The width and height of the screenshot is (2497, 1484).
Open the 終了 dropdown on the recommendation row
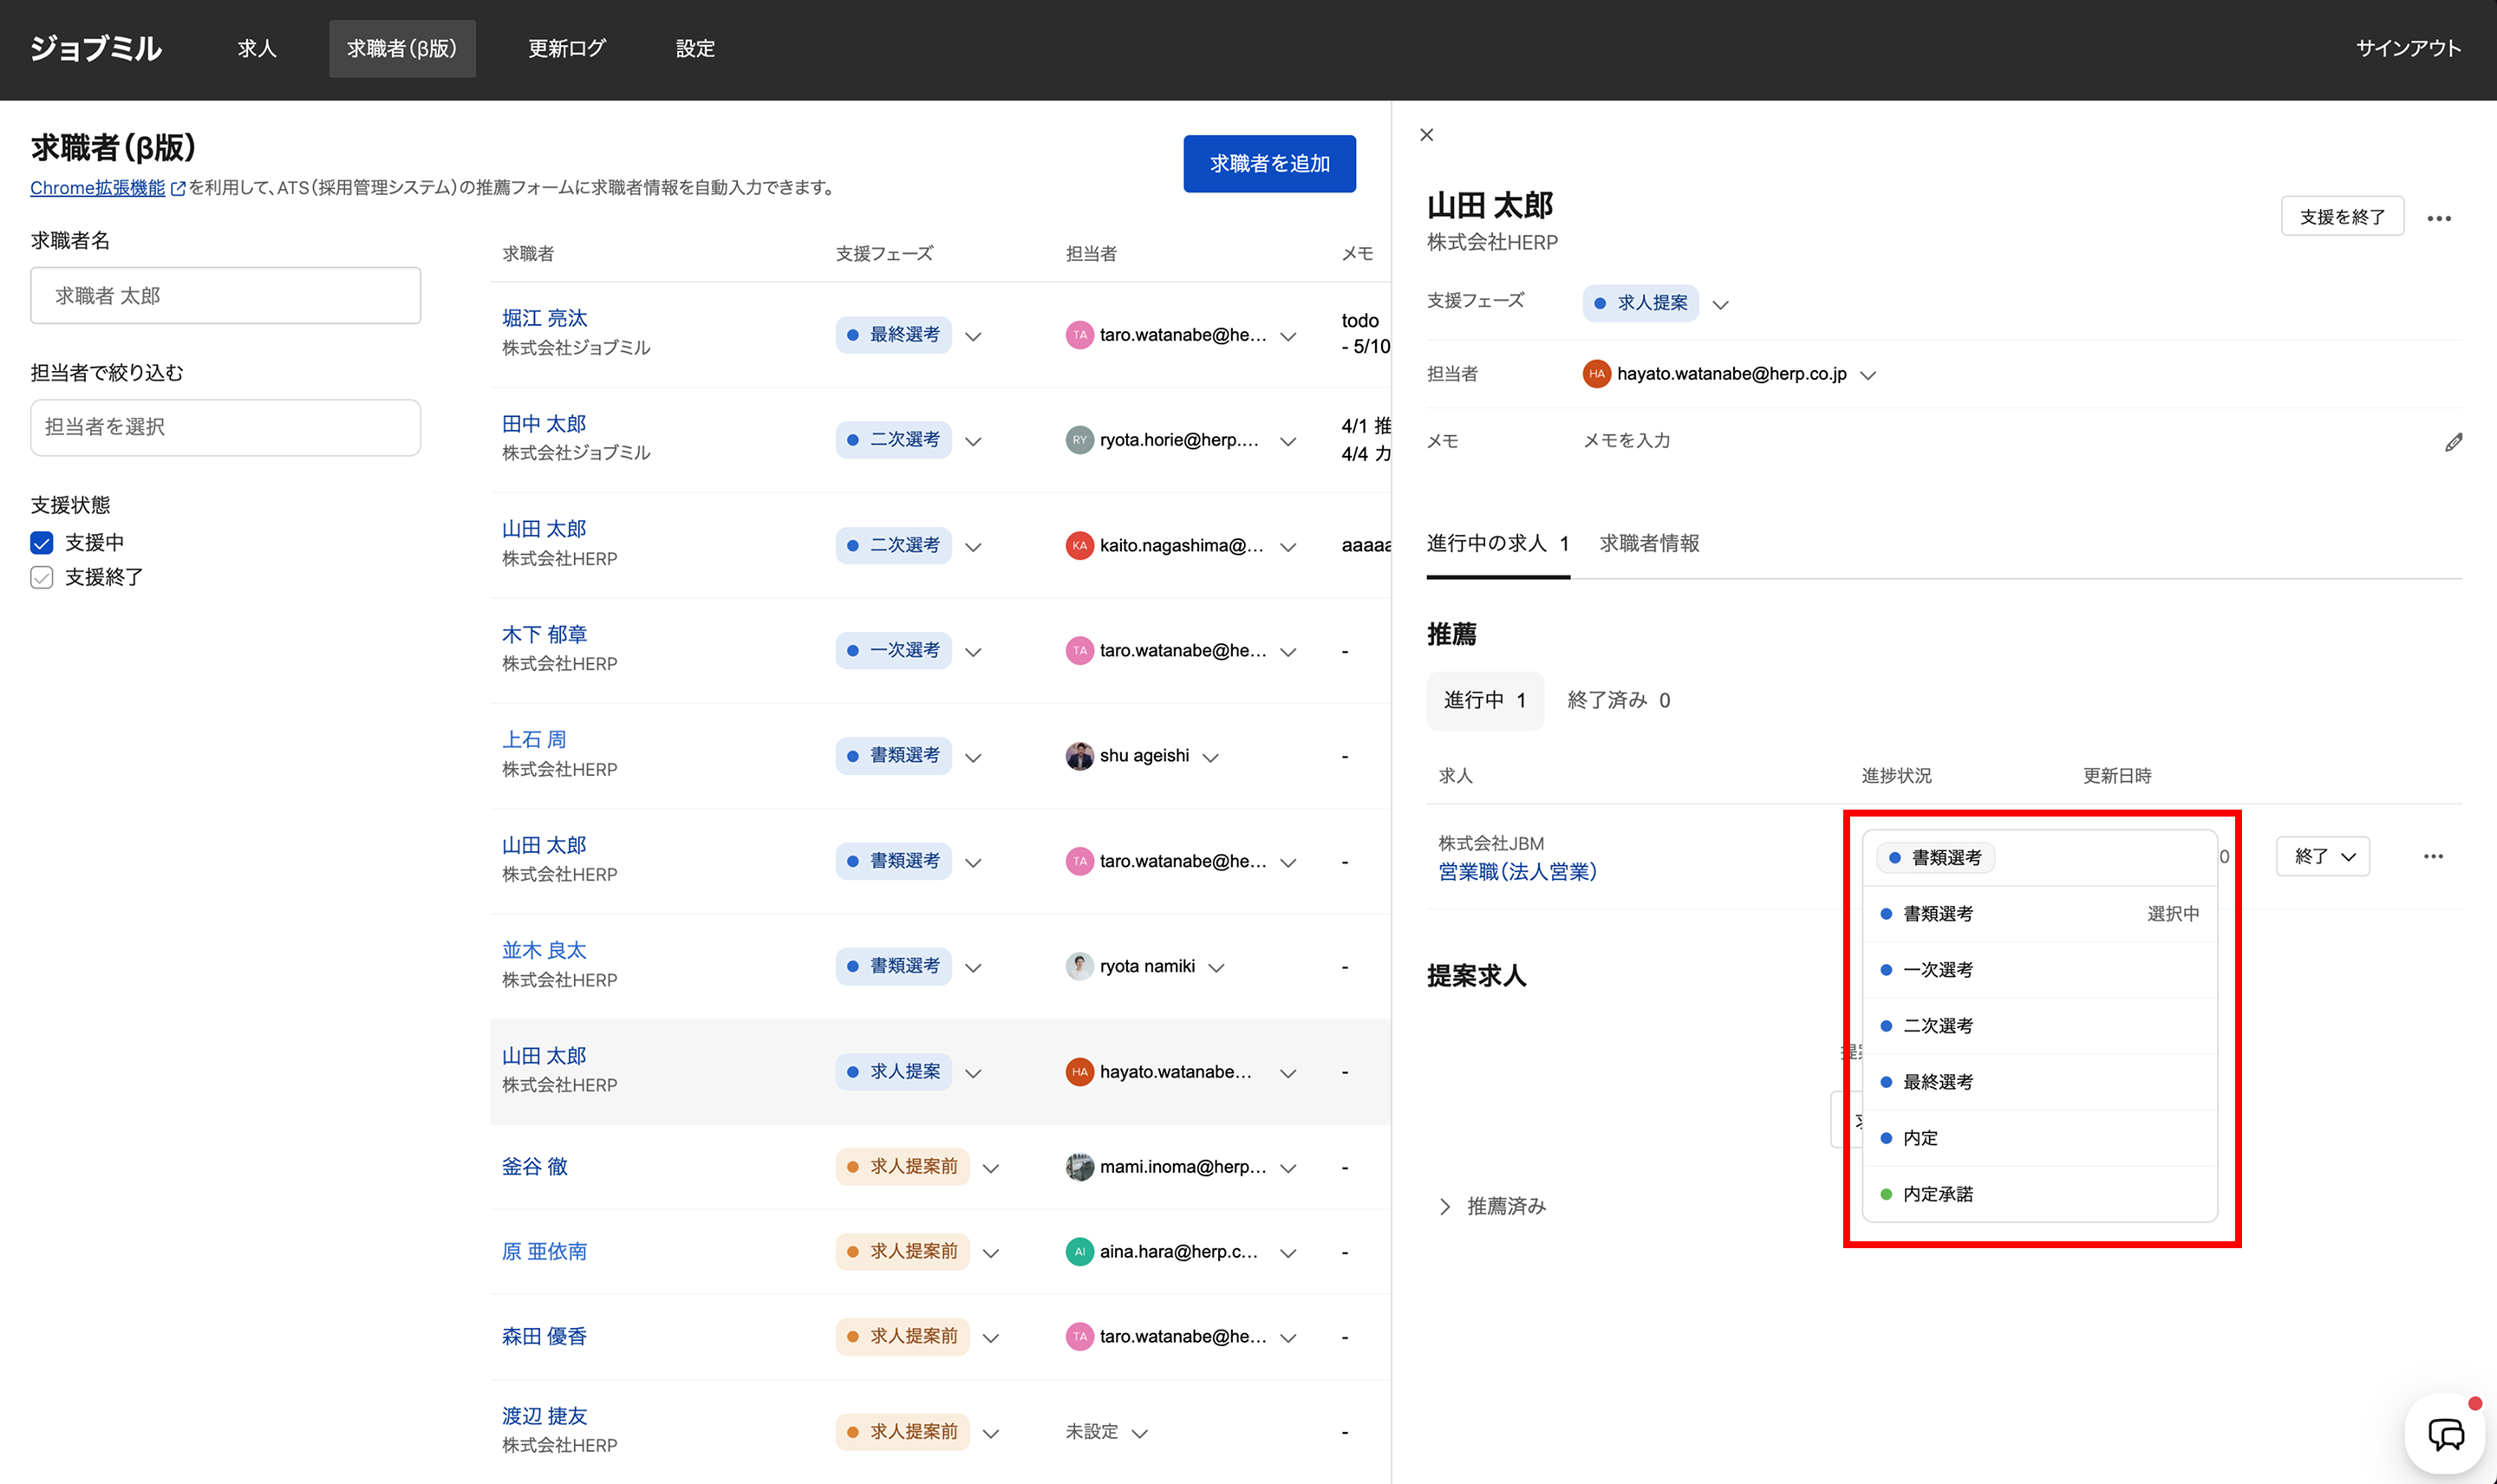(x=2322, y=856)
